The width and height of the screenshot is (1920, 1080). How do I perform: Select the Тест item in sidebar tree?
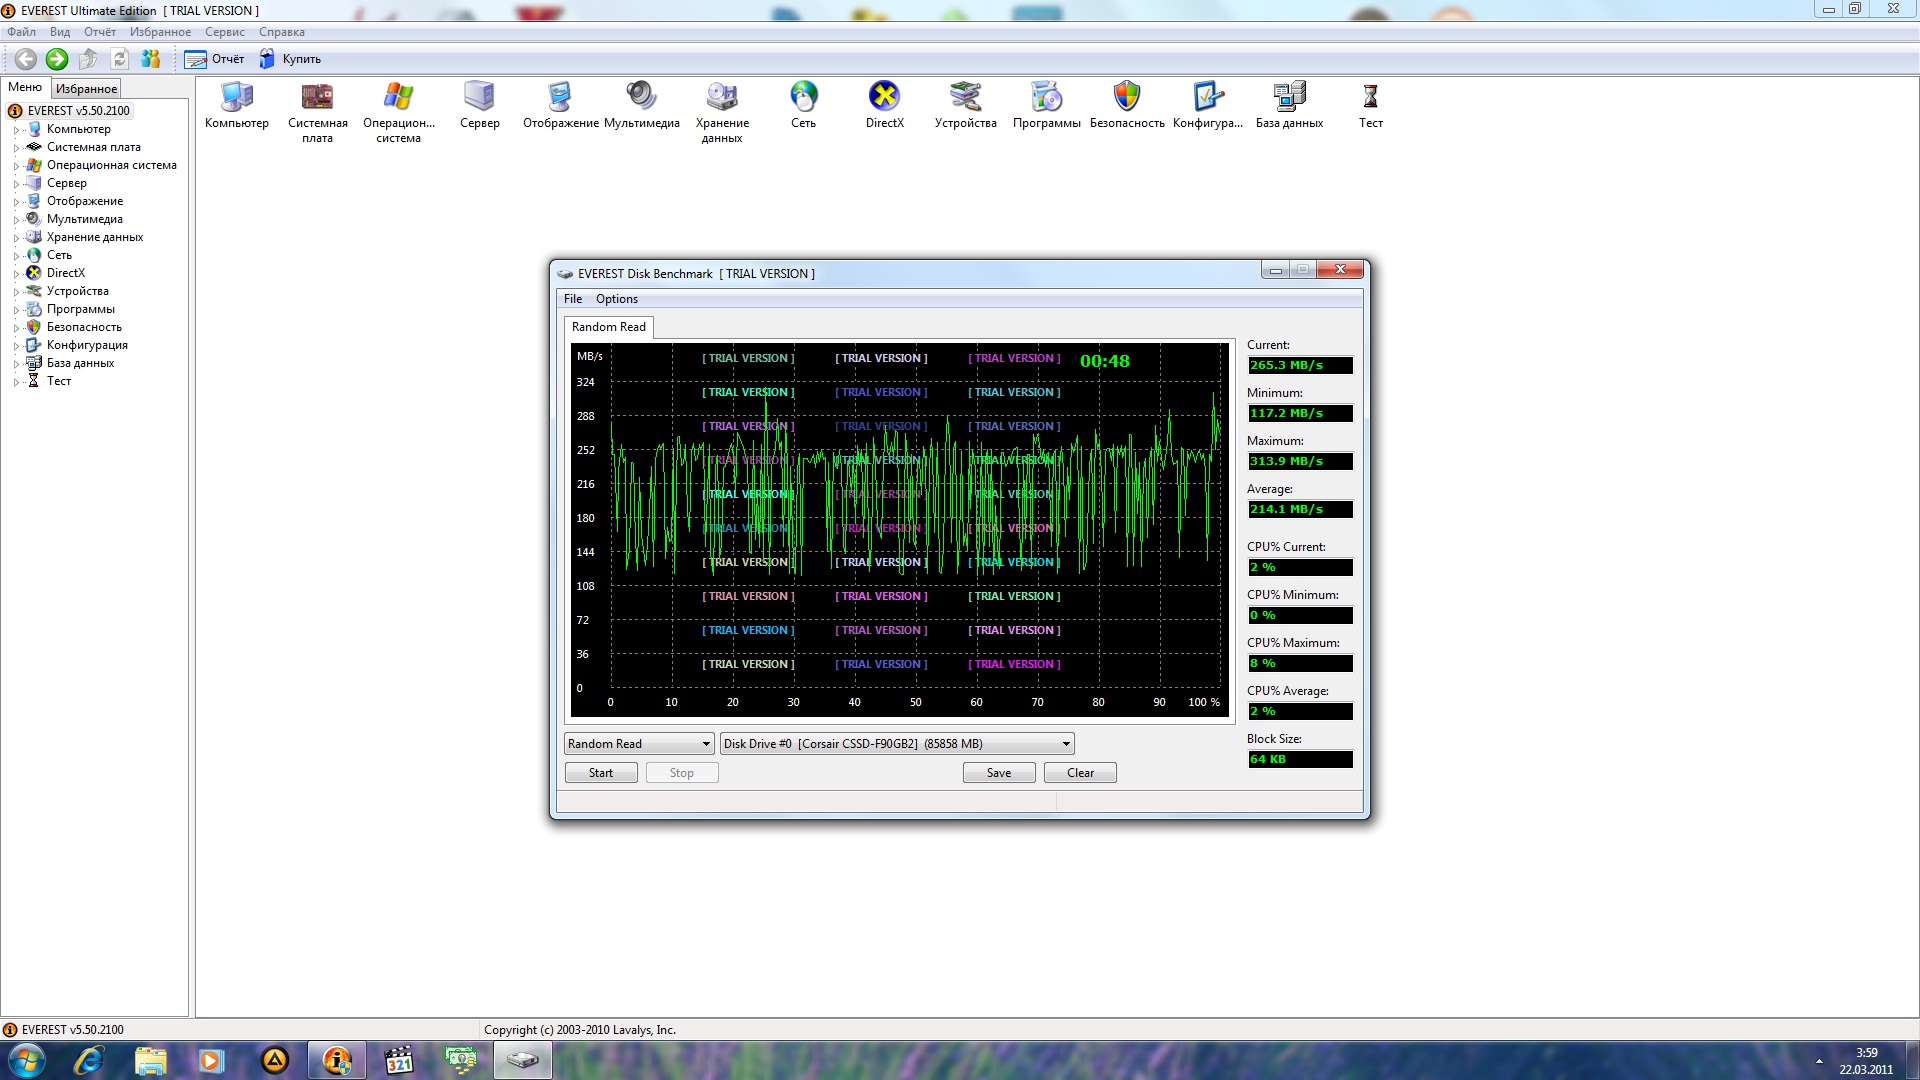tap(58, 381)
